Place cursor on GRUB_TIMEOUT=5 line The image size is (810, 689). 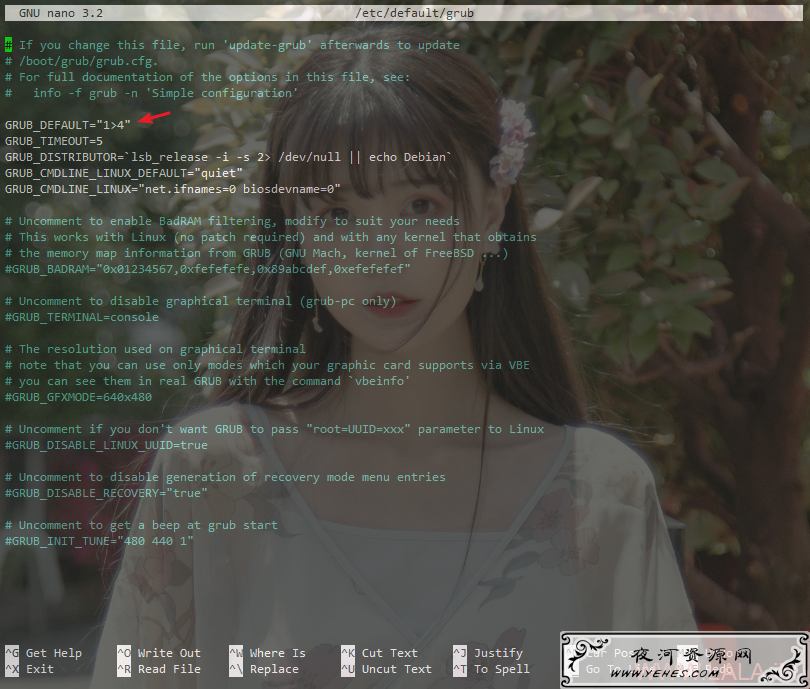(x=54, y=141)
